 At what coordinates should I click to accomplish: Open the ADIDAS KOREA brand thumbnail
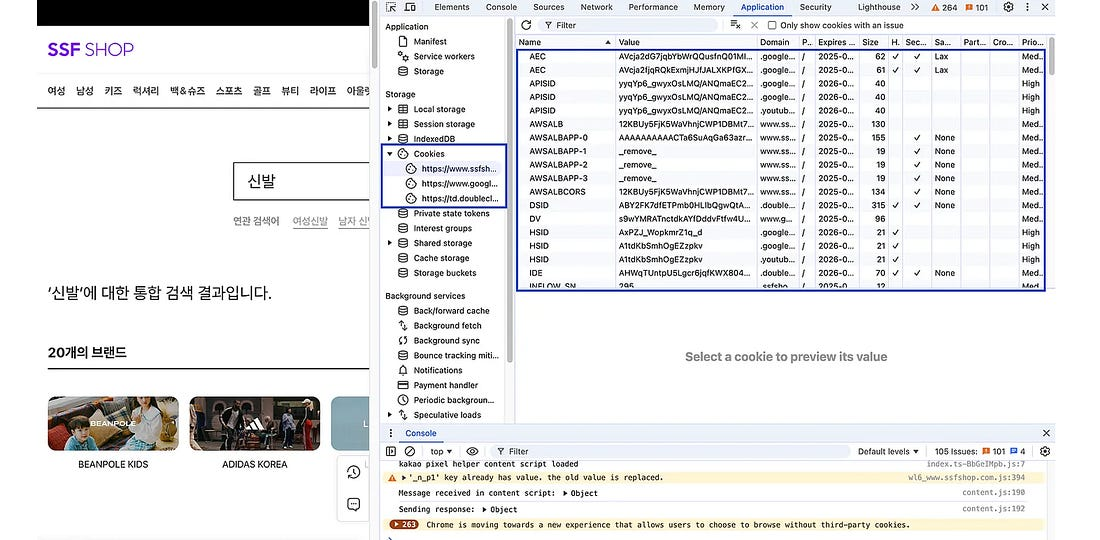click(x=255, y=424)
